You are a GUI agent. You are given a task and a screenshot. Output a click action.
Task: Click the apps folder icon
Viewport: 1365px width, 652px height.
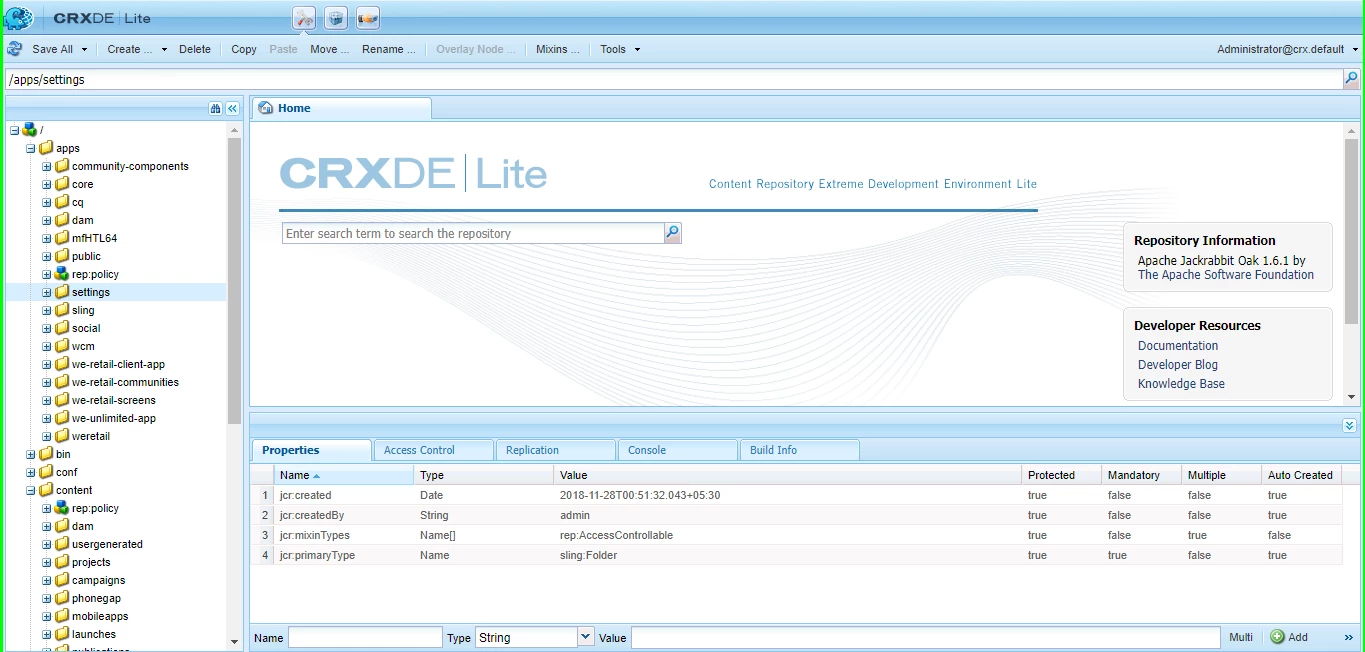pyautogui.click(x=46, y=148)
